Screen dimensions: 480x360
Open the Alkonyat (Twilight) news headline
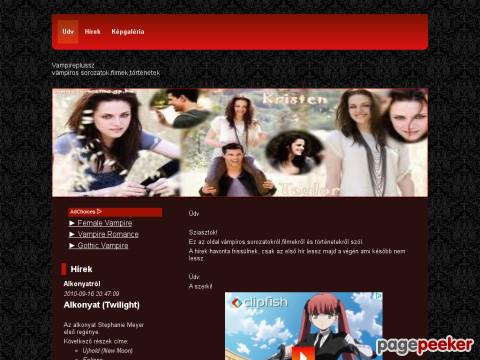point(102,305)
